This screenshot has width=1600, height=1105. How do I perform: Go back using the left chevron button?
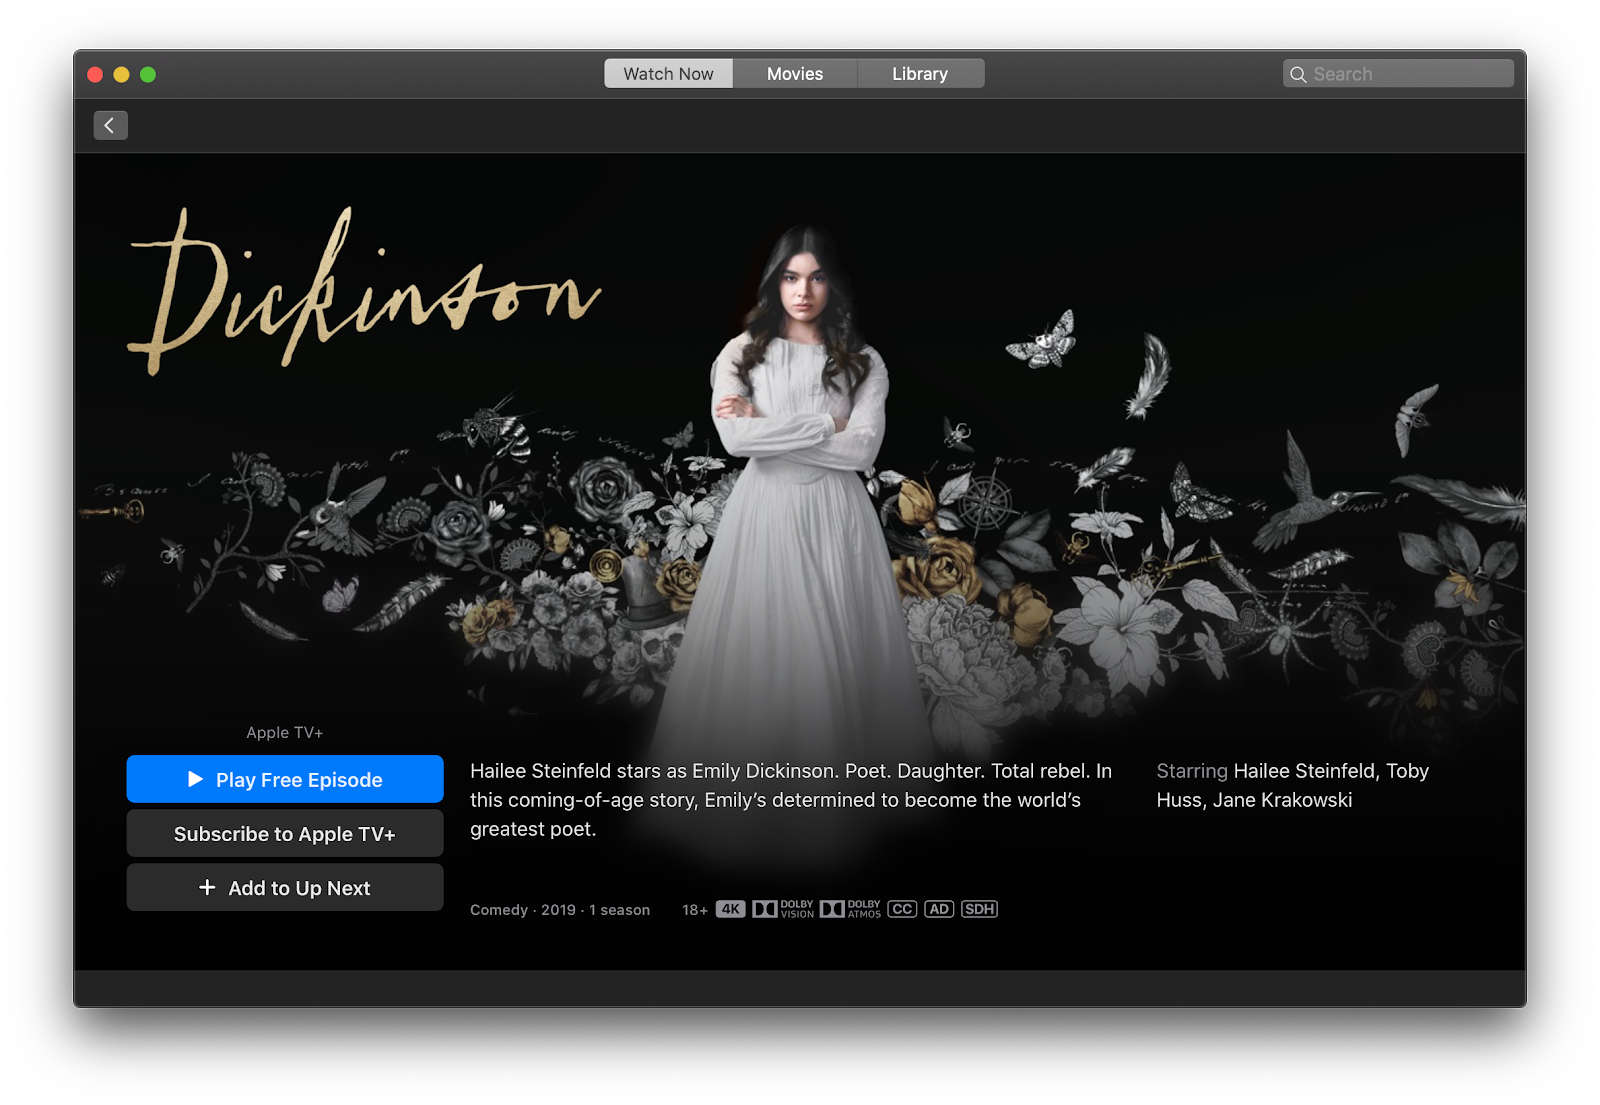(x=110, y=125)
